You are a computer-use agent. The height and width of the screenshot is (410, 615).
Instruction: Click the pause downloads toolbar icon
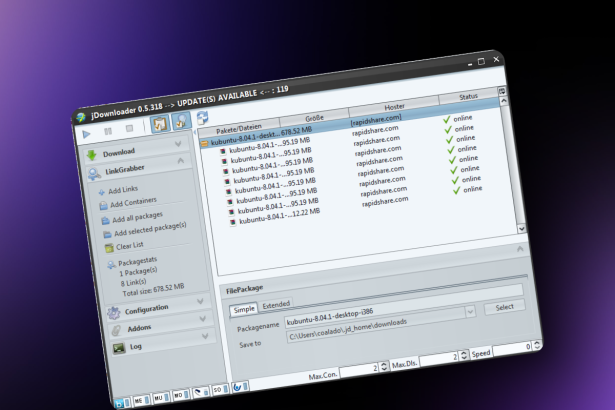[108, 131]
